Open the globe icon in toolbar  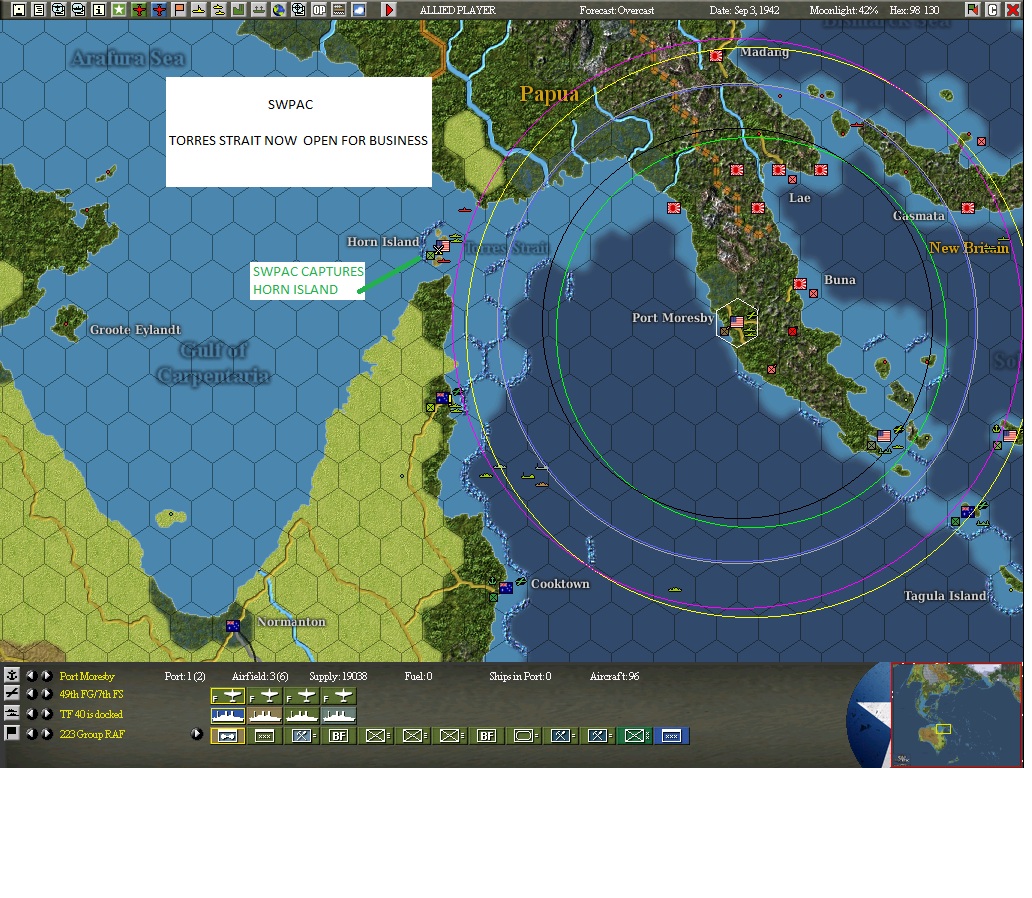[278, 10]
